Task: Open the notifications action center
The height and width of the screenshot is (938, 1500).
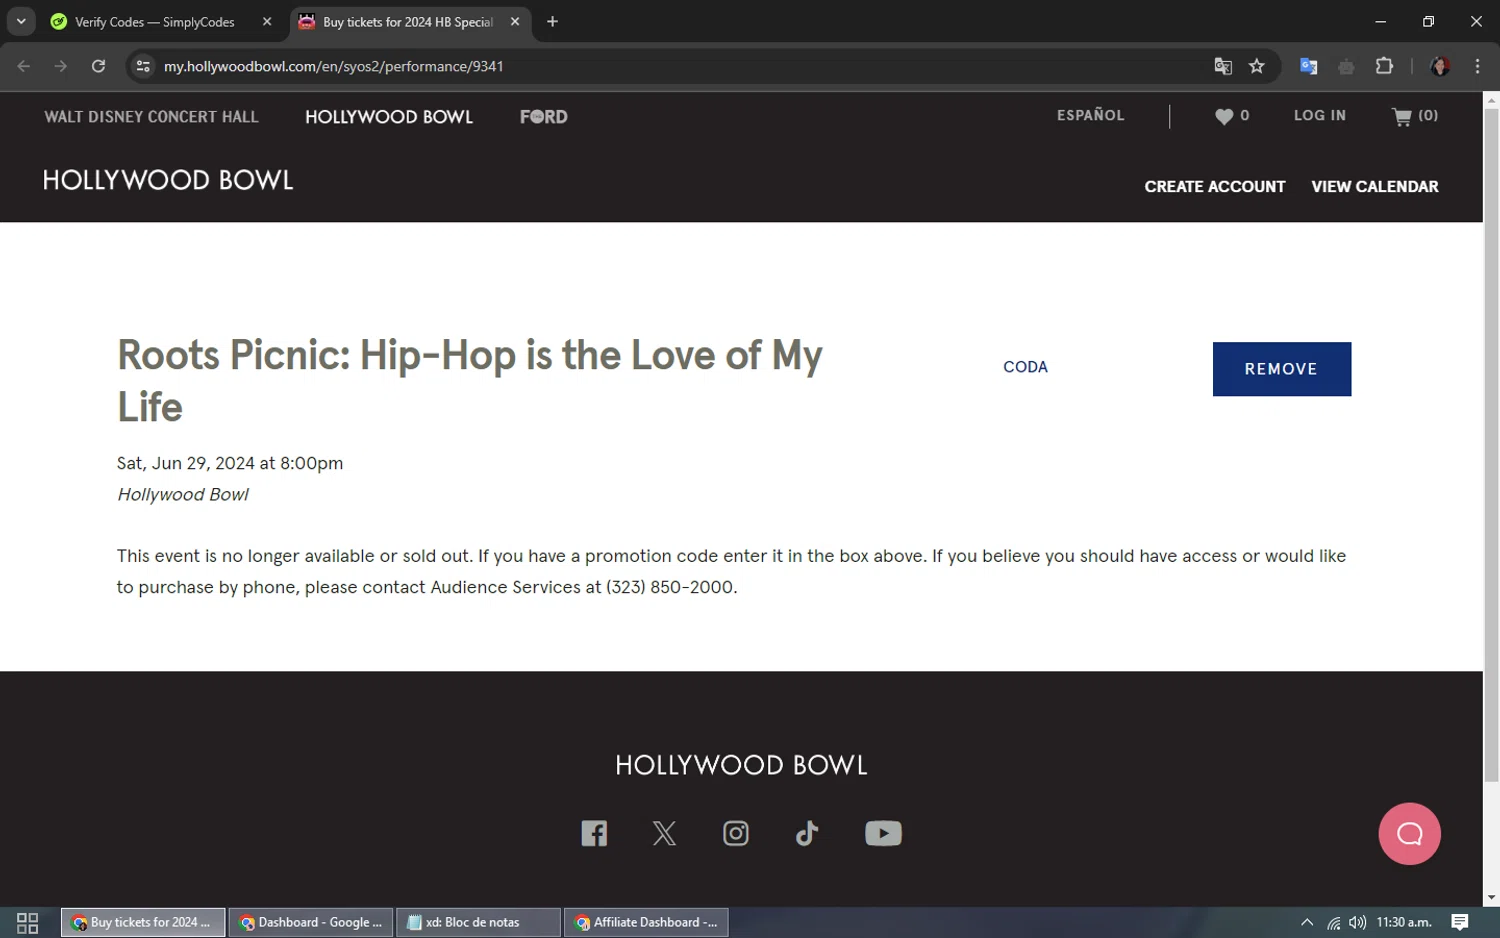Action: pos(1460,922)
